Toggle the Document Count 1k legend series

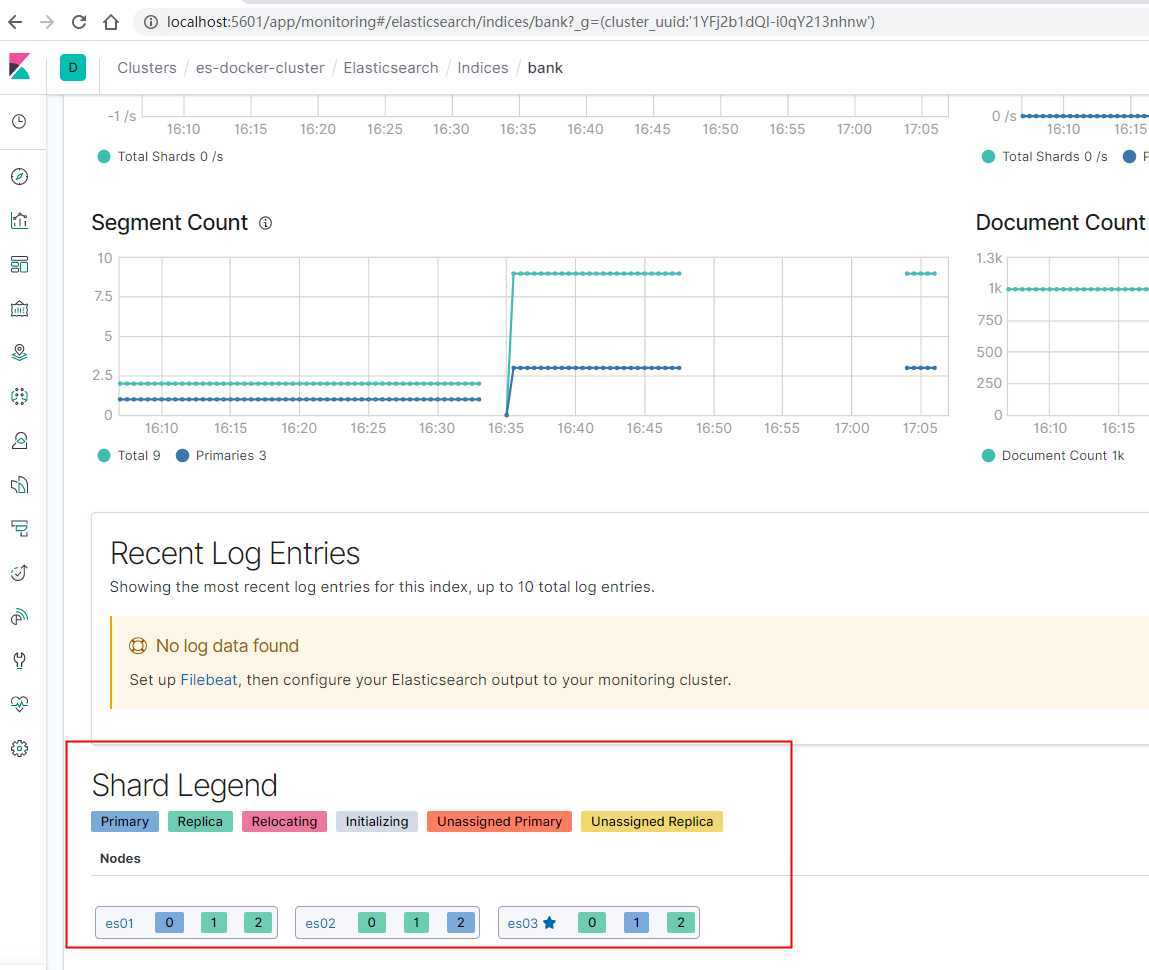click(x=1053, y=456)
